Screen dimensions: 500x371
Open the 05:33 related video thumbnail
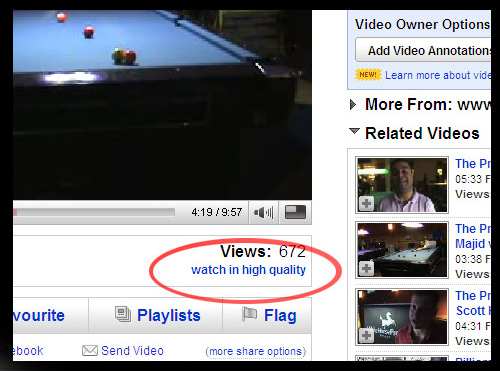coord(402,185)
